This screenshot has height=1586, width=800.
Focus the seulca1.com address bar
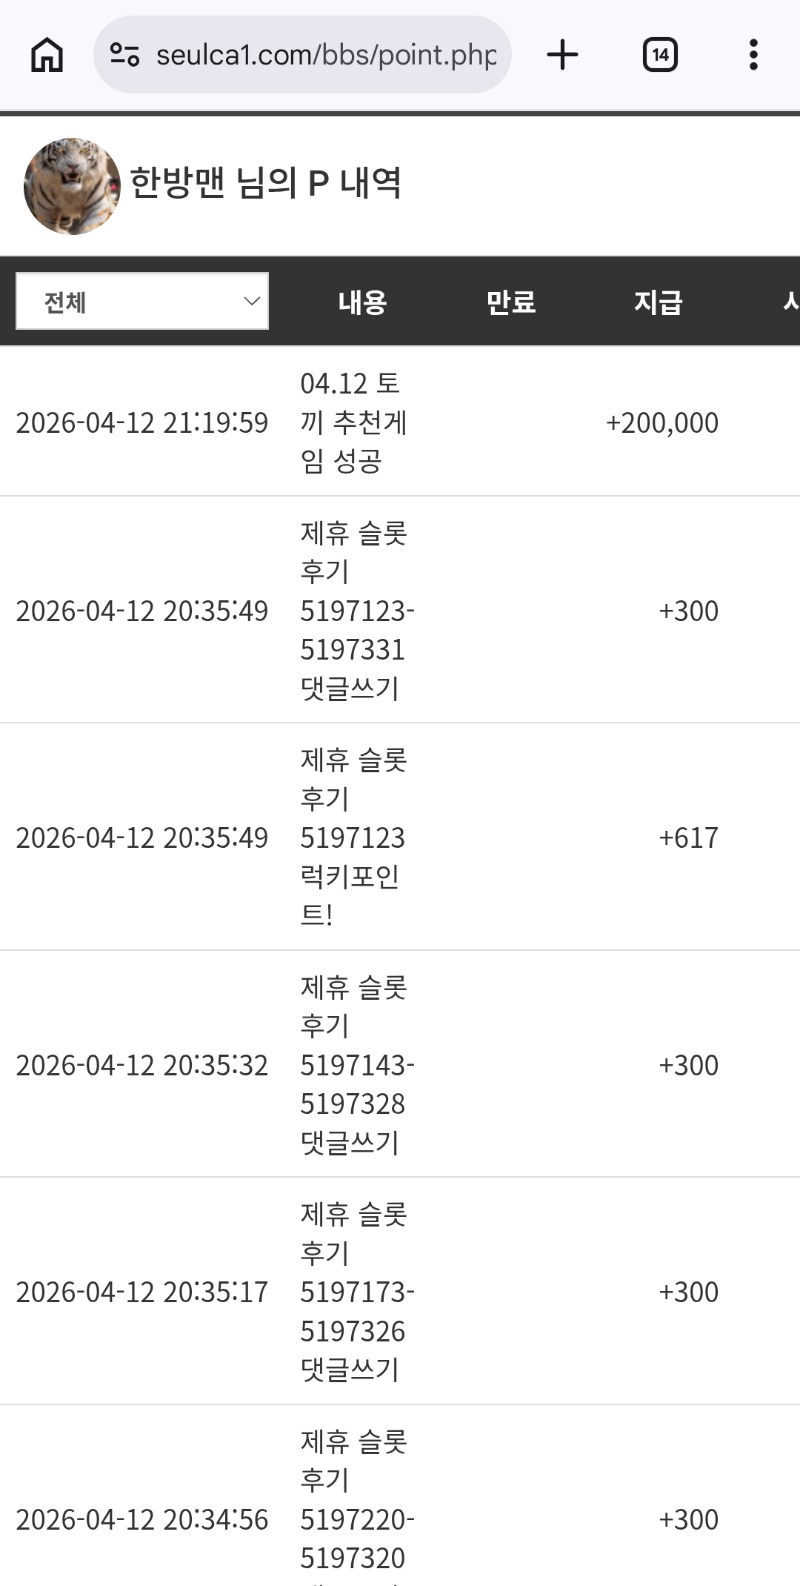[x=325, y=55]
